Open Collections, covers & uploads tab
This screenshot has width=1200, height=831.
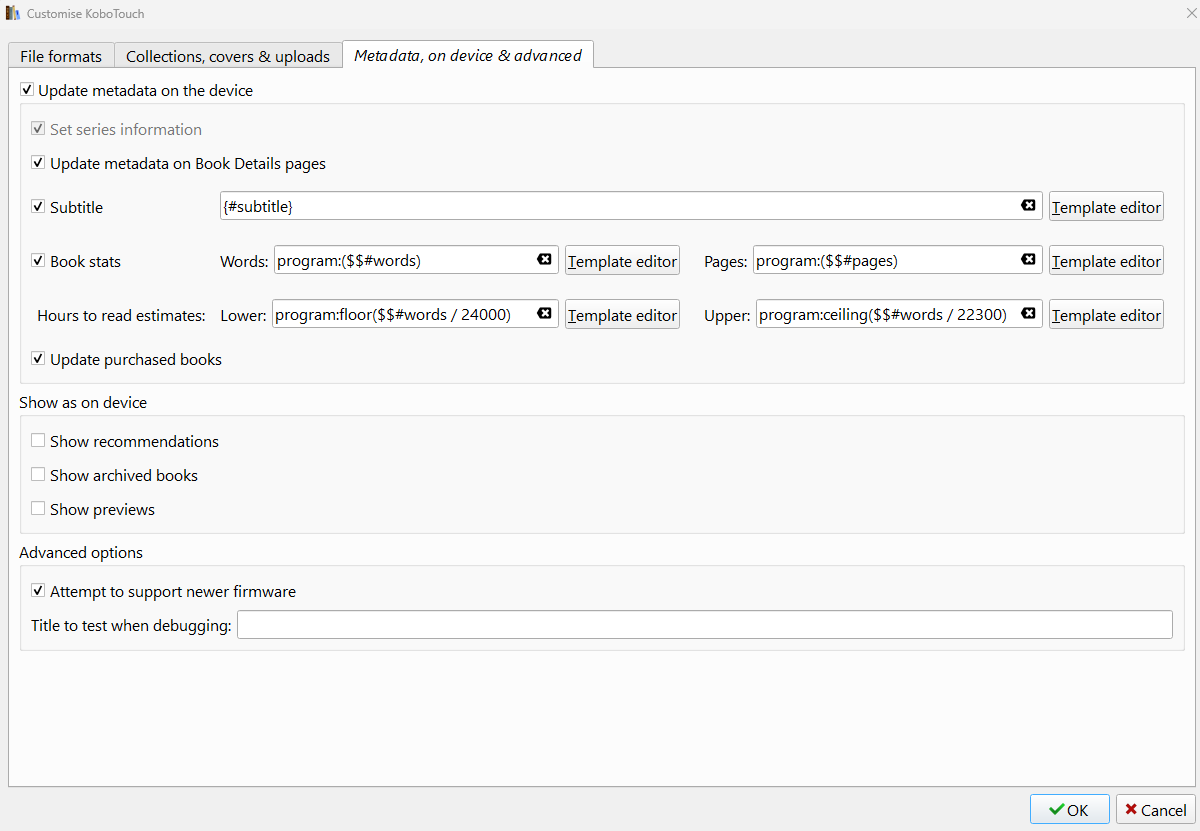coord(228,56)
